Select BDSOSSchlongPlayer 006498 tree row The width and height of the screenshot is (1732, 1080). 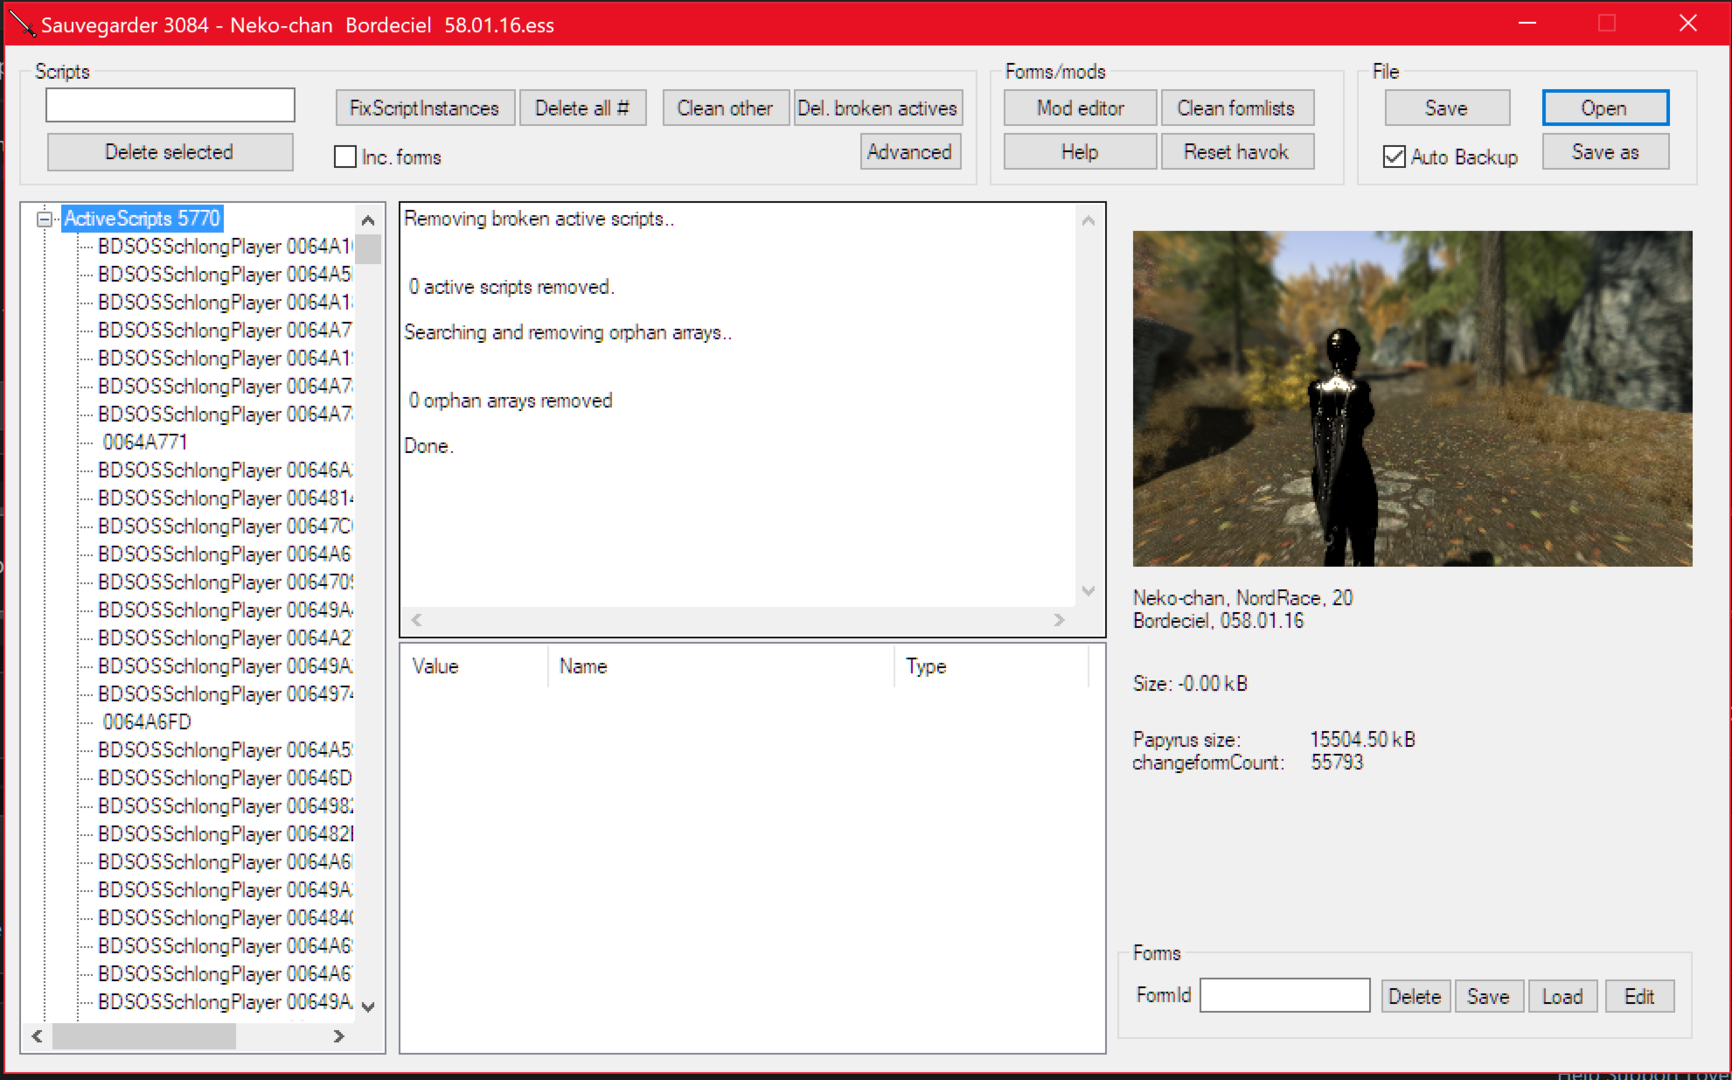pyautogui.click(x=225, y=806)
